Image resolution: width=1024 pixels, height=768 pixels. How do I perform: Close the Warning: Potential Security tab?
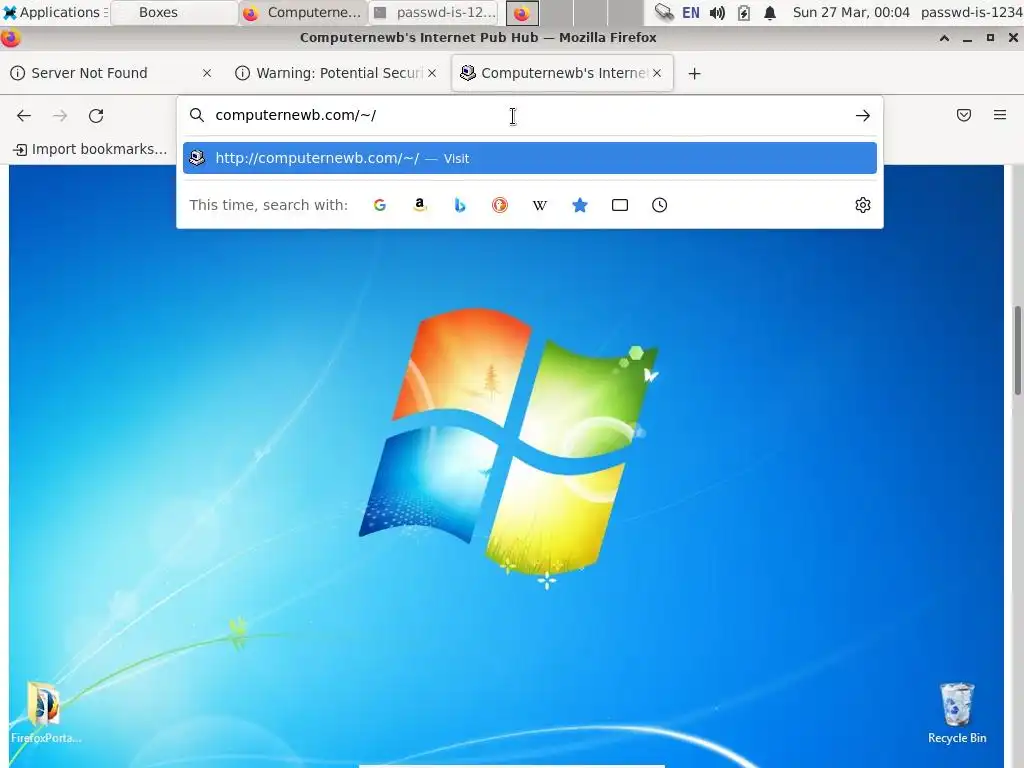[x=432, y=73]
